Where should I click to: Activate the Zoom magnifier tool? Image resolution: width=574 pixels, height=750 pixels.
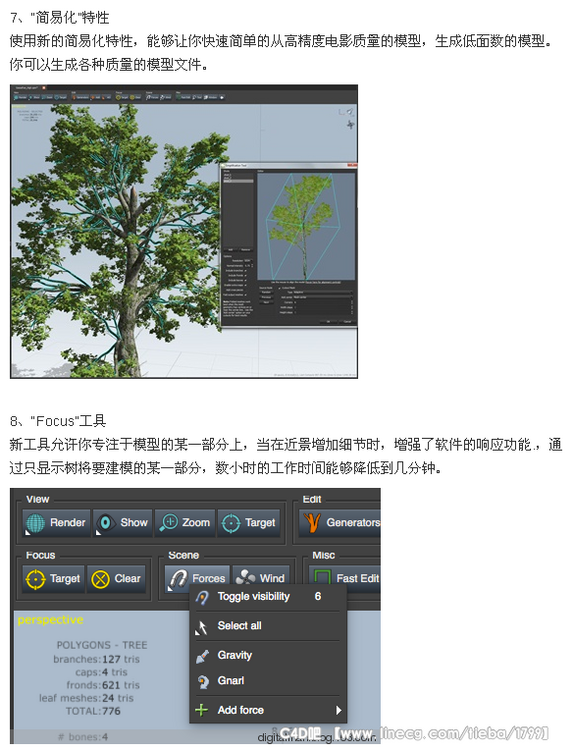click(x=185, y=523)
